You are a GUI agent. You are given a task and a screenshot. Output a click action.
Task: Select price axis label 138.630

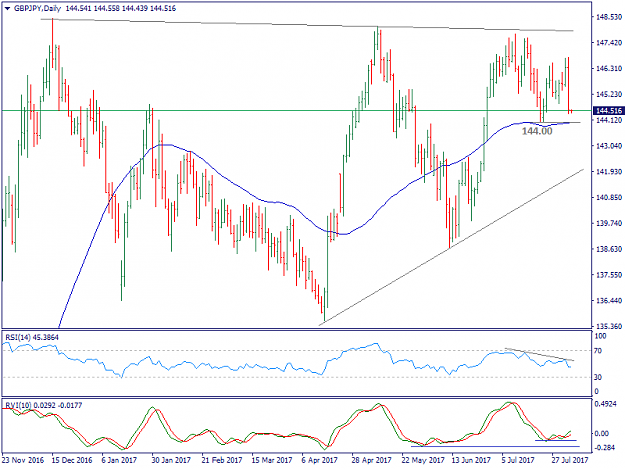click(x=609, y=249)
